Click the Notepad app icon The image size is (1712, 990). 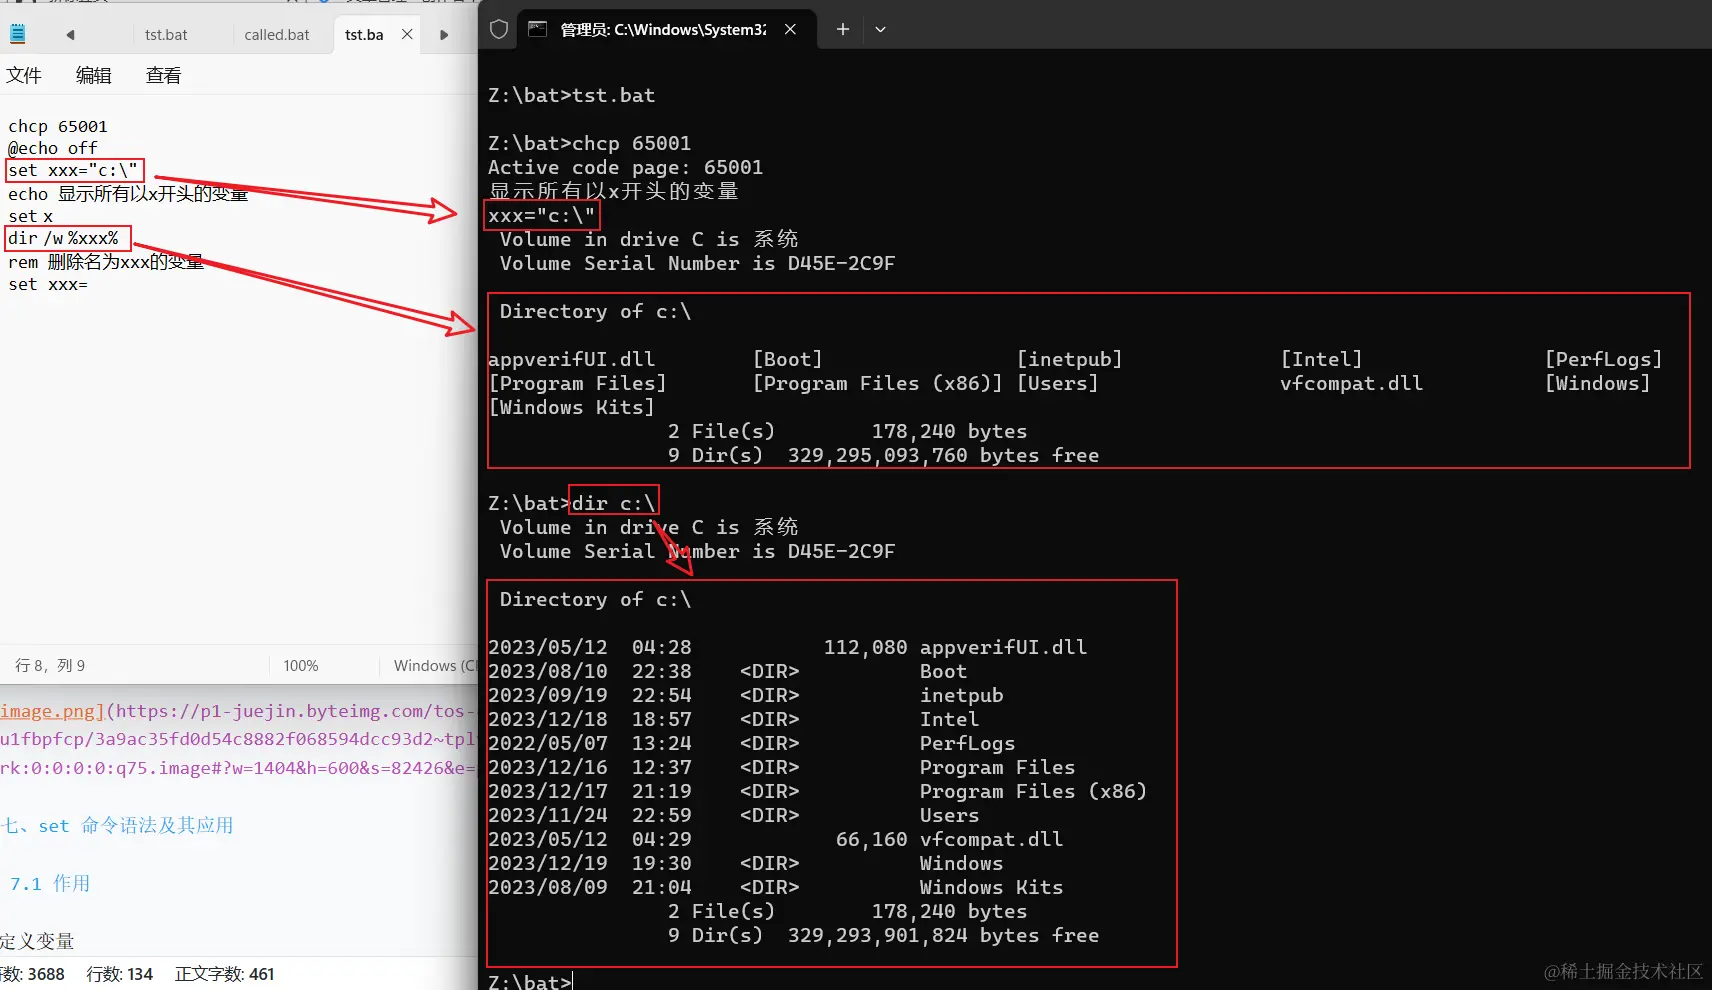(x=18, y=34)
